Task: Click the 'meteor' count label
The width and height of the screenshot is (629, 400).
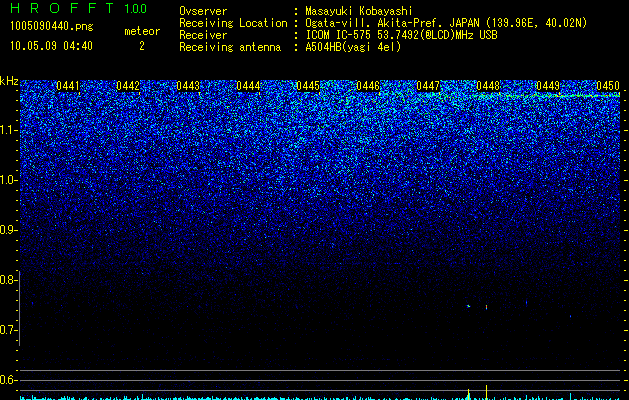Action: [x=142, y=31]
